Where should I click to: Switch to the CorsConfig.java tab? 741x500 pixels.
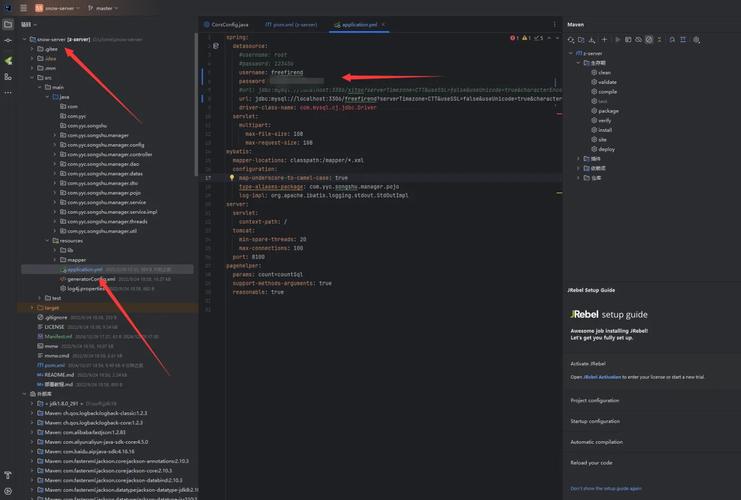(229, 24)
